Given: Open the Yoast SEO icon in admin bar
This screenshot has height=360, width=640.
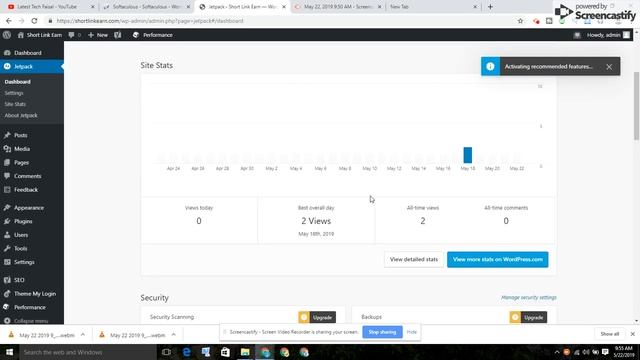Looking at the screenshot, I should tap(118, 35).
